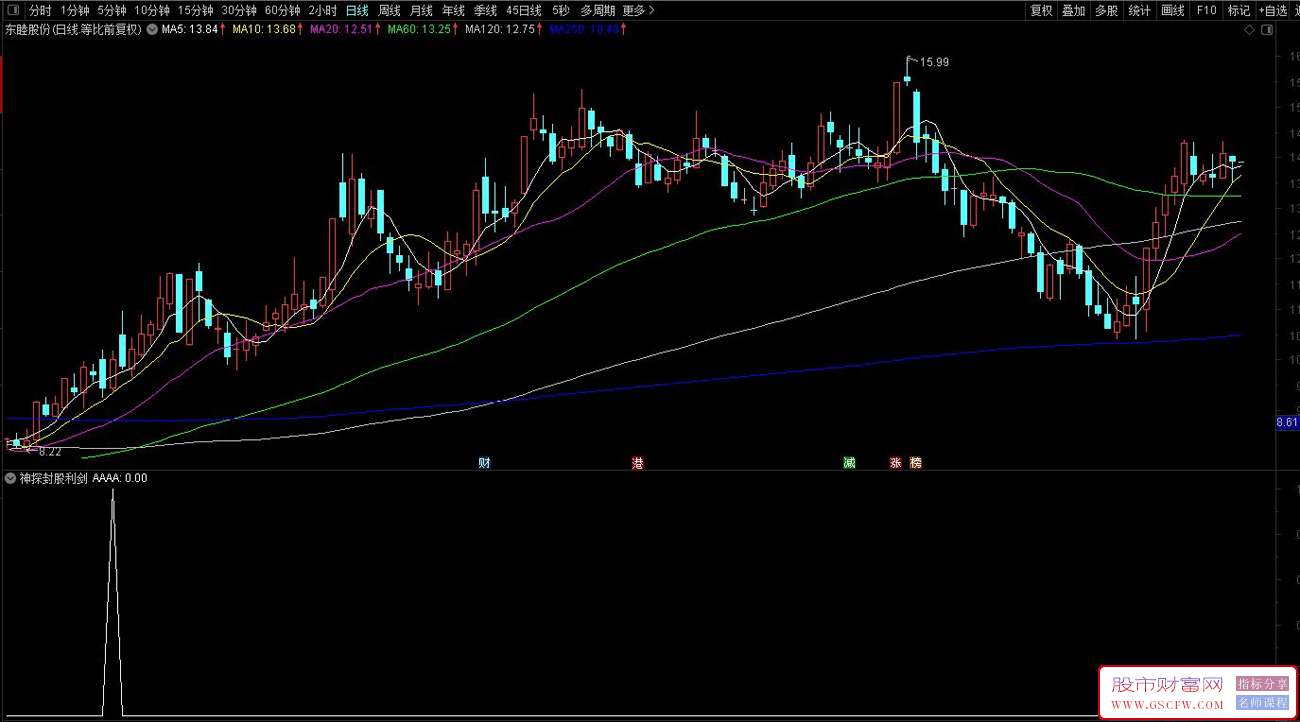The image size is (1300, 722).
Task: Open the 更多 periods dropdown
Action: pyautogui.click(x=639, y=10)
